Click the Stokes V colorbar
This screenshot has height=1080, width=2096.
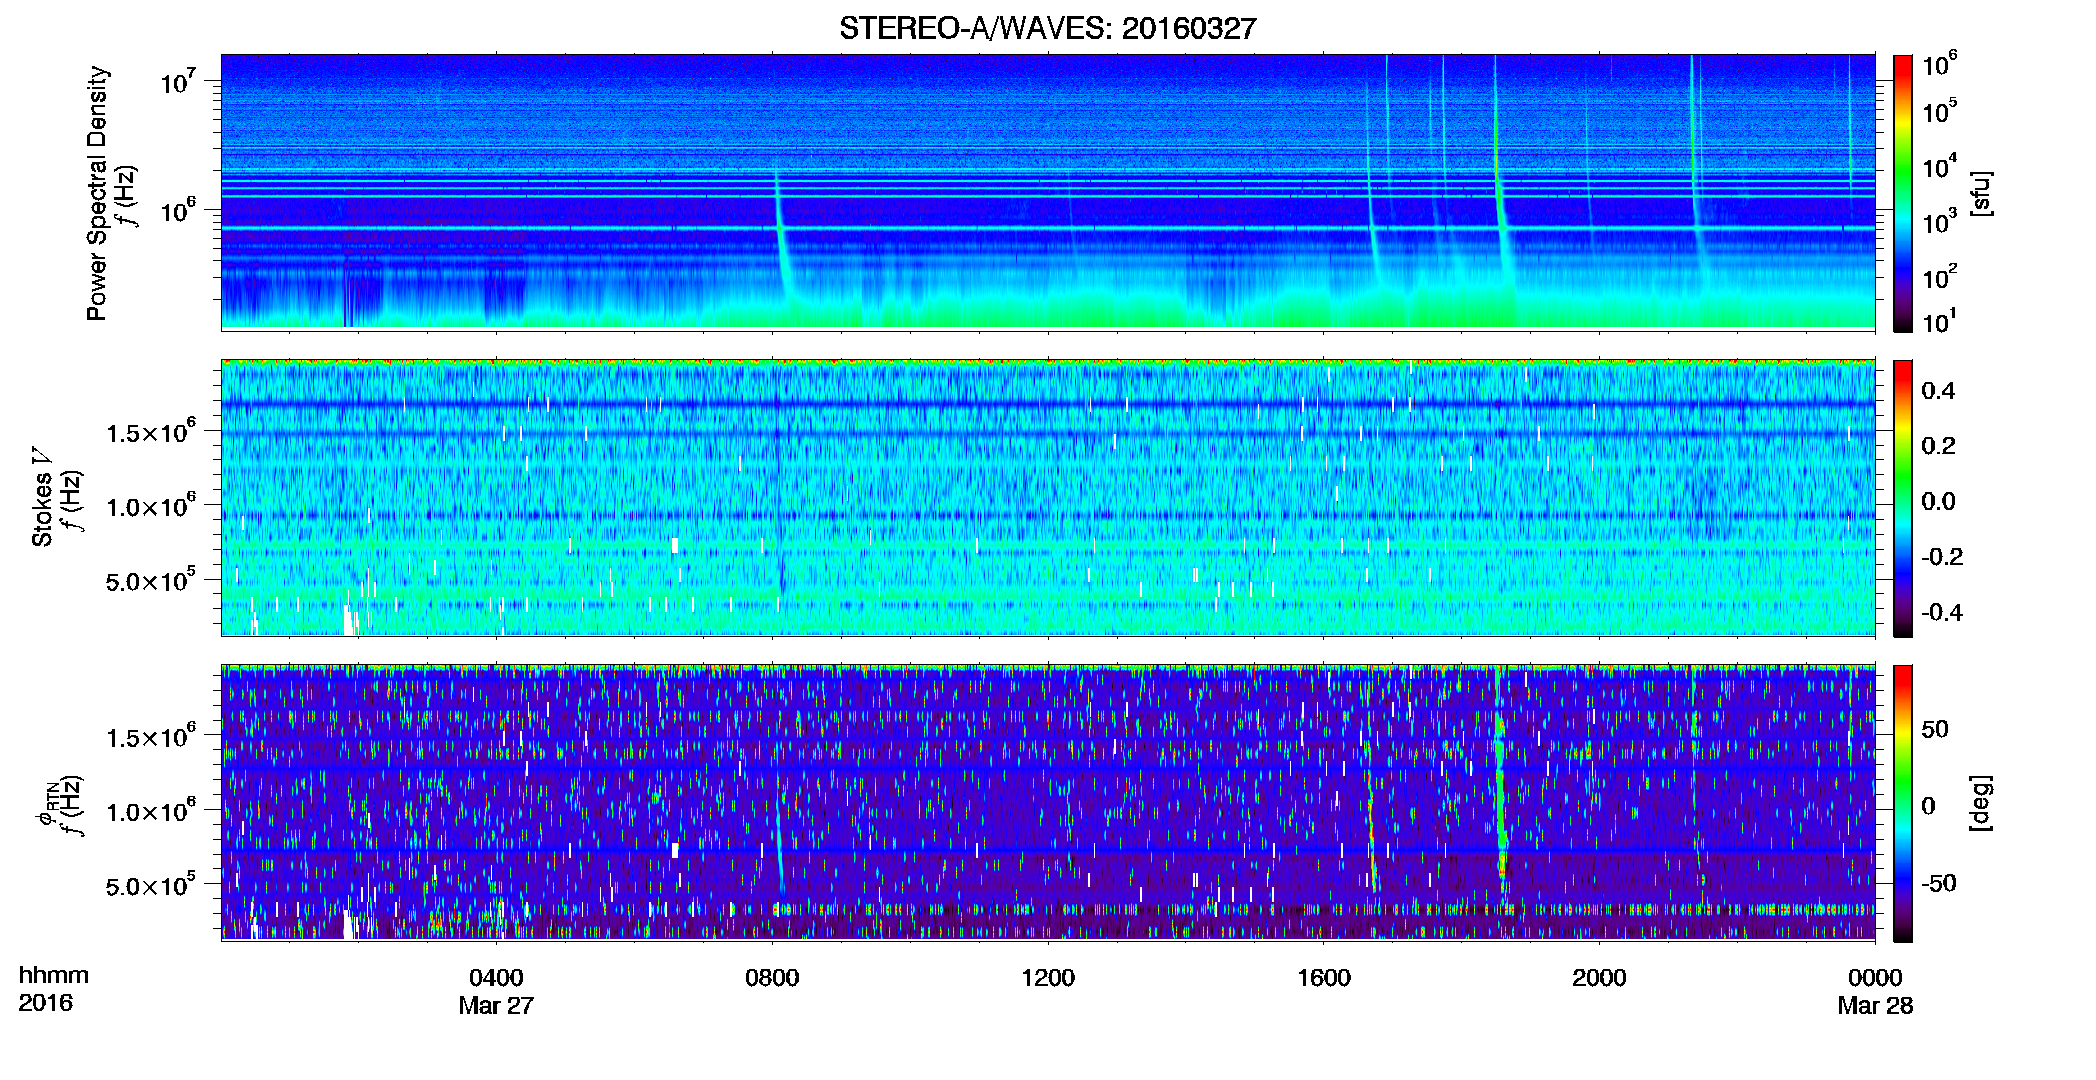pos(1903,498)
